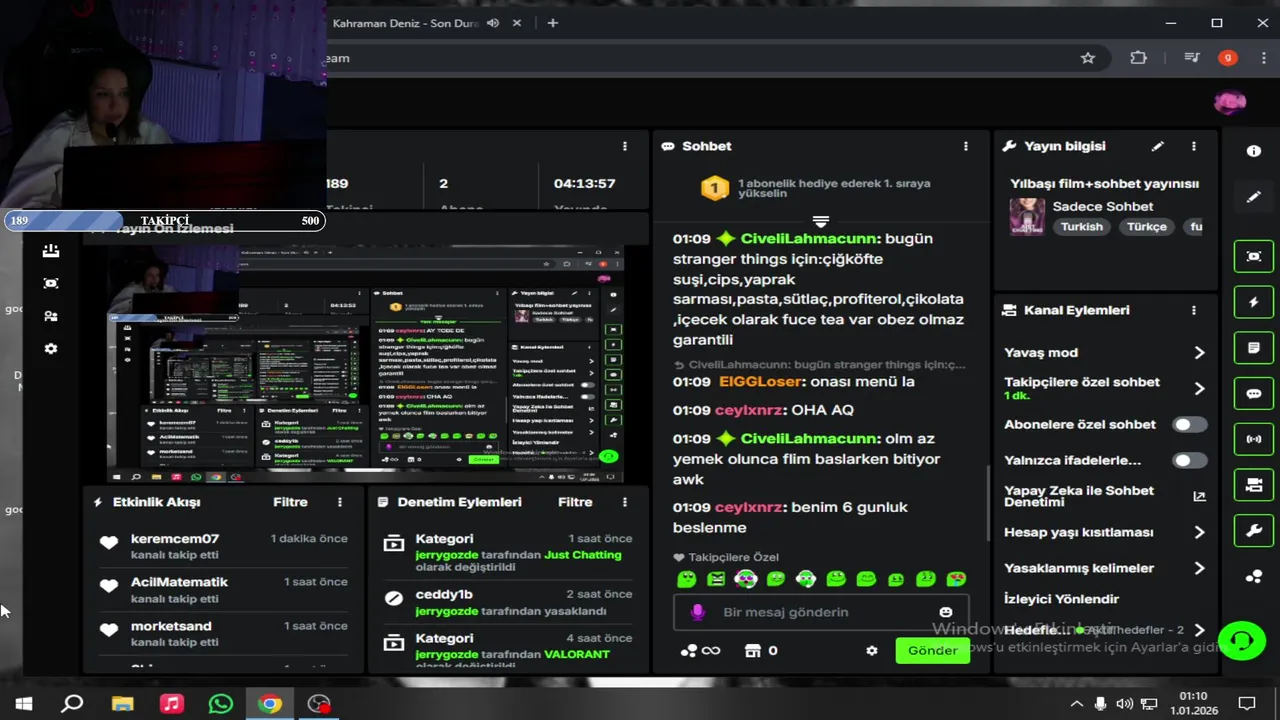
Task: Click the Sadece Sohbet category link
Action: point(1102,206)
